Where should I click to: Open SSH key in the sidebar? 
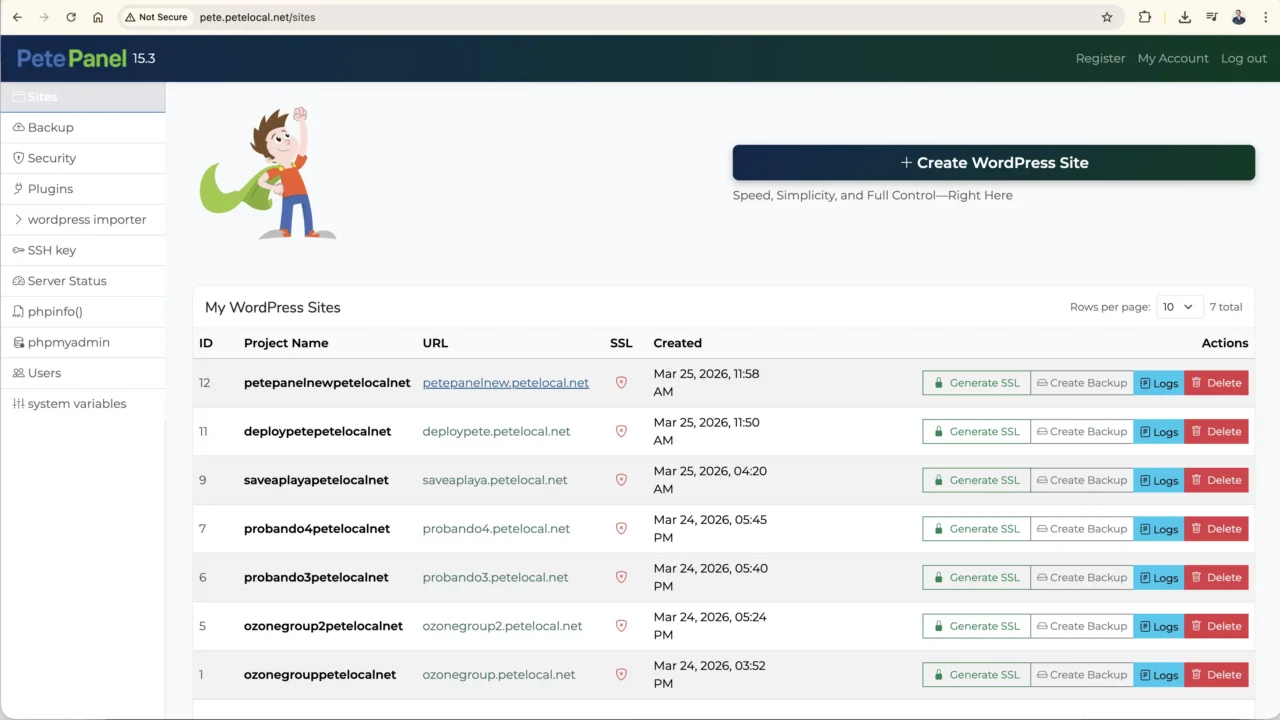(x=82, y=250)
